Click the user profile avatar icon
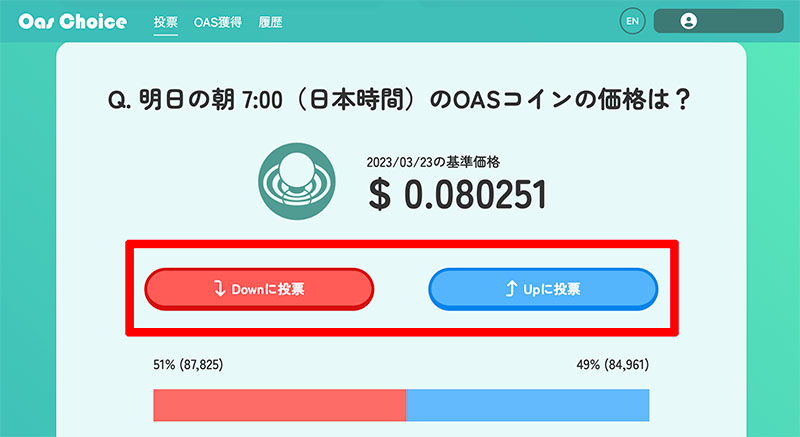Image resolution: width=800 pixels, height=437 pixels. pyautogui.click(x=688, y=21)
